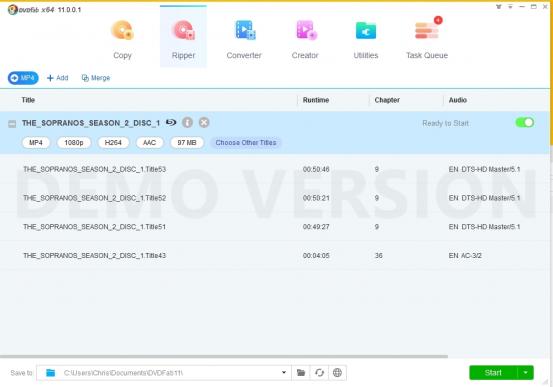This screenshot has height=387, width=553.
Task: Click runtime 00:50:46
Action: tap(316, 169)
